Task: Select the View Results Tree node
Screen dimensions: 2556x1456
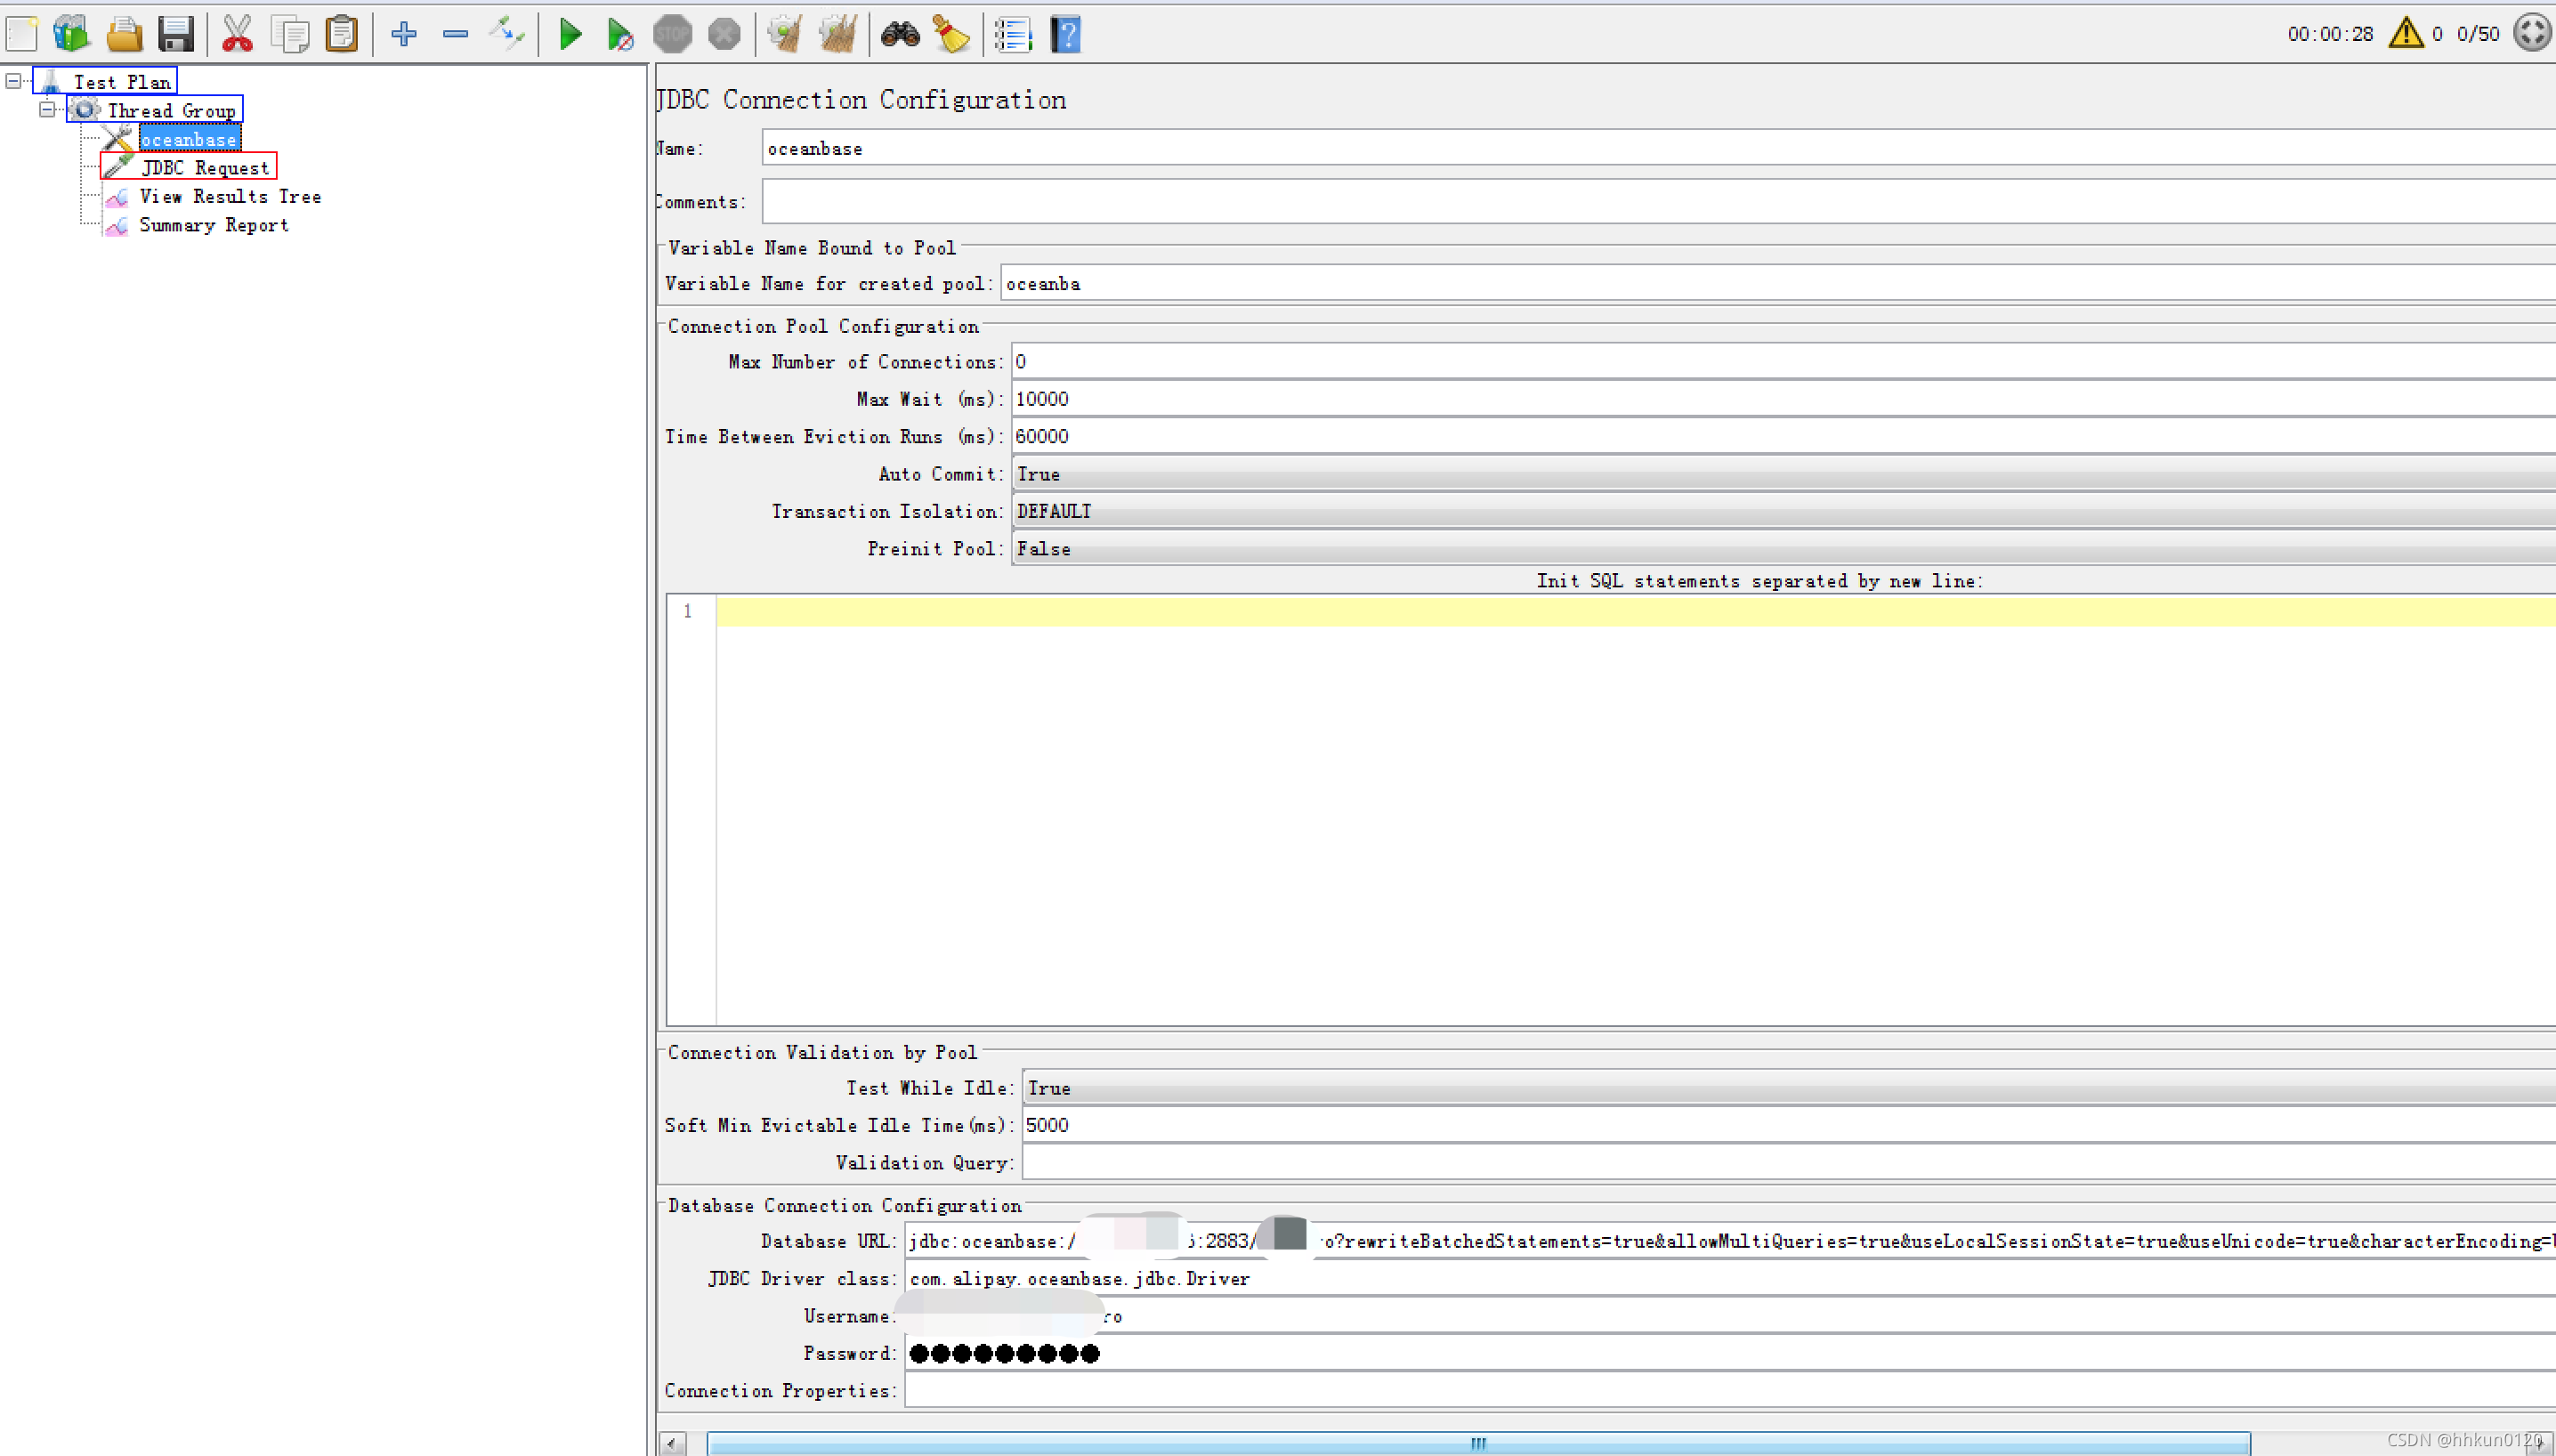Action: click(x=230, y=196)
